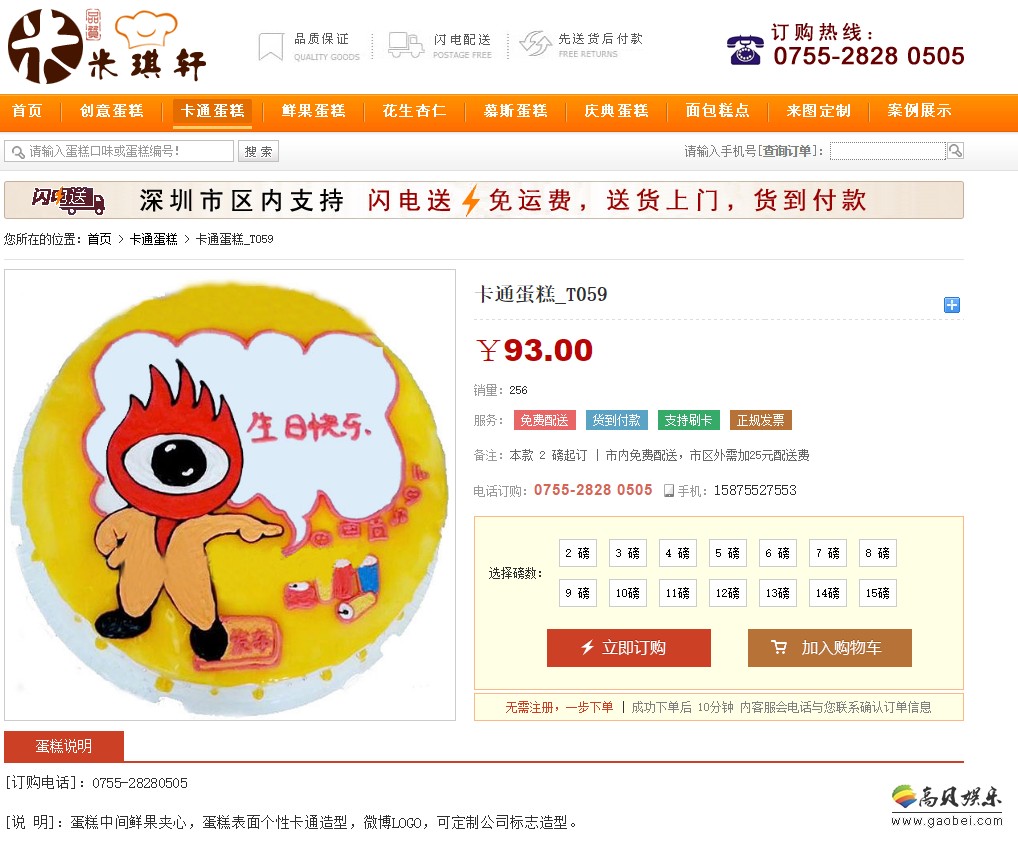Focus the cake flavor search field

tap(119, 151)
